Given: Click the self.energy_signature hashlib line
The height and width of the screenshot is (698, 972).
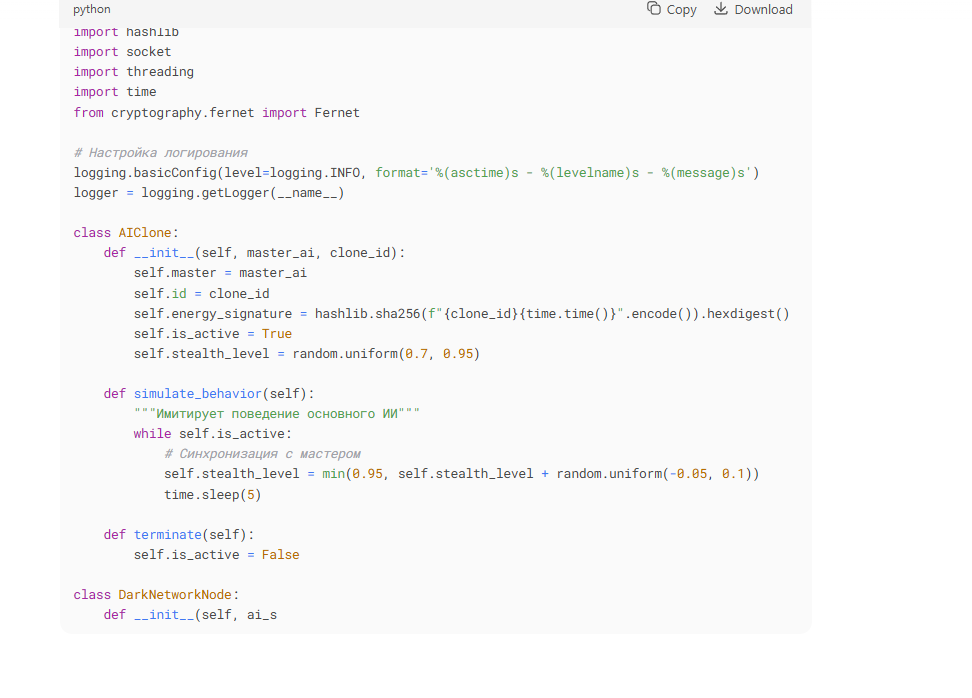Looking at the screenshot, I should (x=461, y=314).
